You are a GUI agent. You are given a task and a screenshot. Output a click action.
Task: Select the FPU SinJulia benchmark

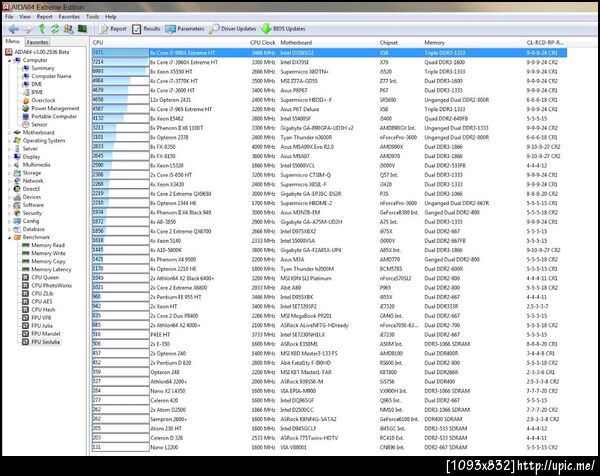(46, 342)
